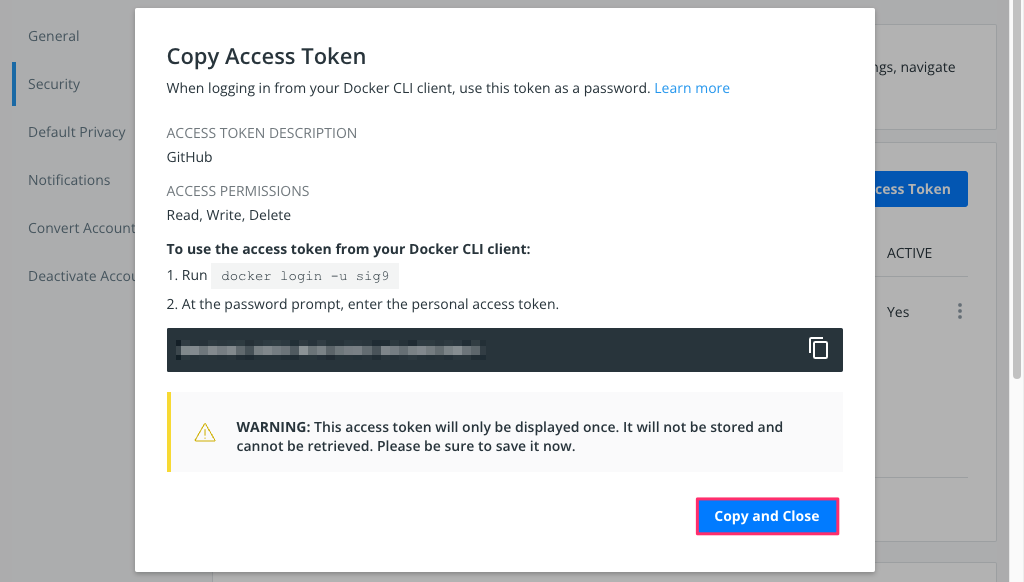Select the docker login -u sig9 command
Viewport: 1024px width, 582px height.
[x=305, y=276]
